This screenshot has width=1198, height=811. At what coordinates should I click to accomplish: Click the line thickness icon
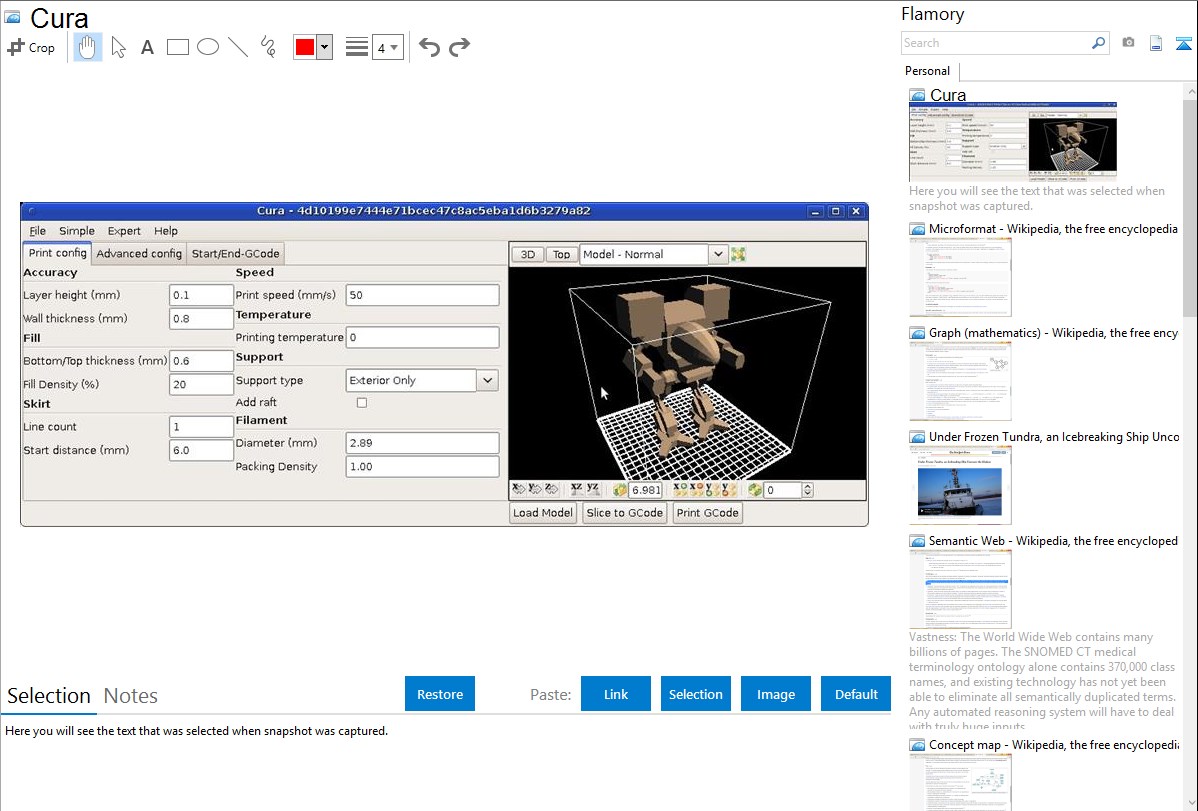click(356, 47)
